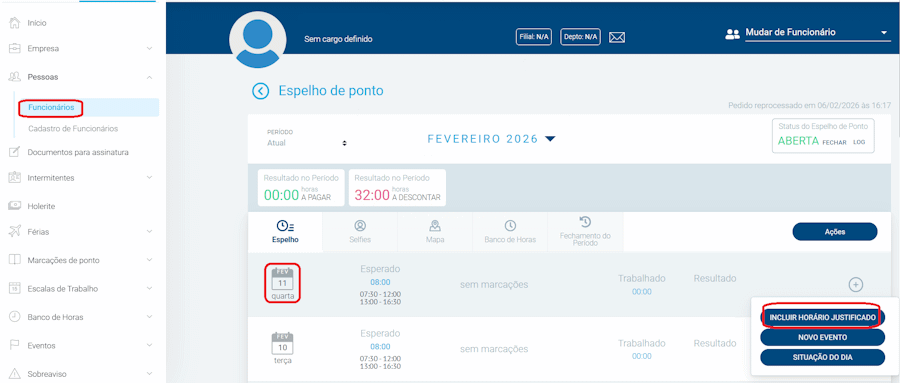The width and height of the screenshot is (900, 383).
Task: Click the group icon beside Mudar de Funcionário
Action: click(x=732, y=34)
